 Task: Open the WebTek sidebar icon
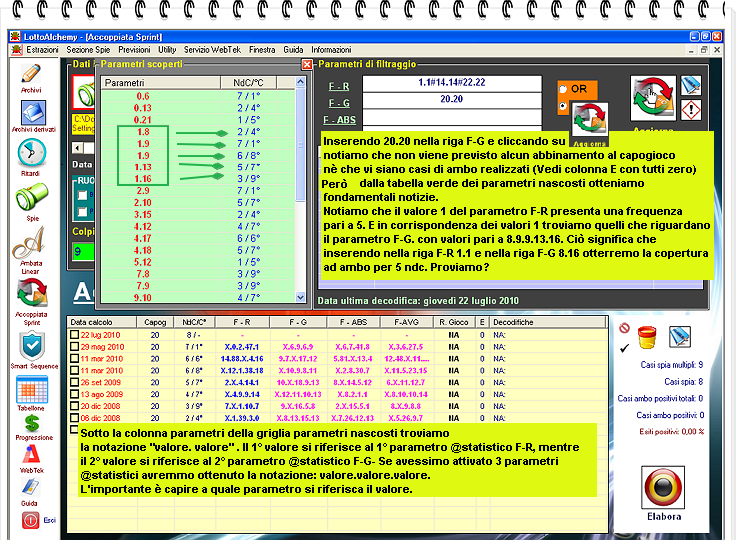point(31,454)
